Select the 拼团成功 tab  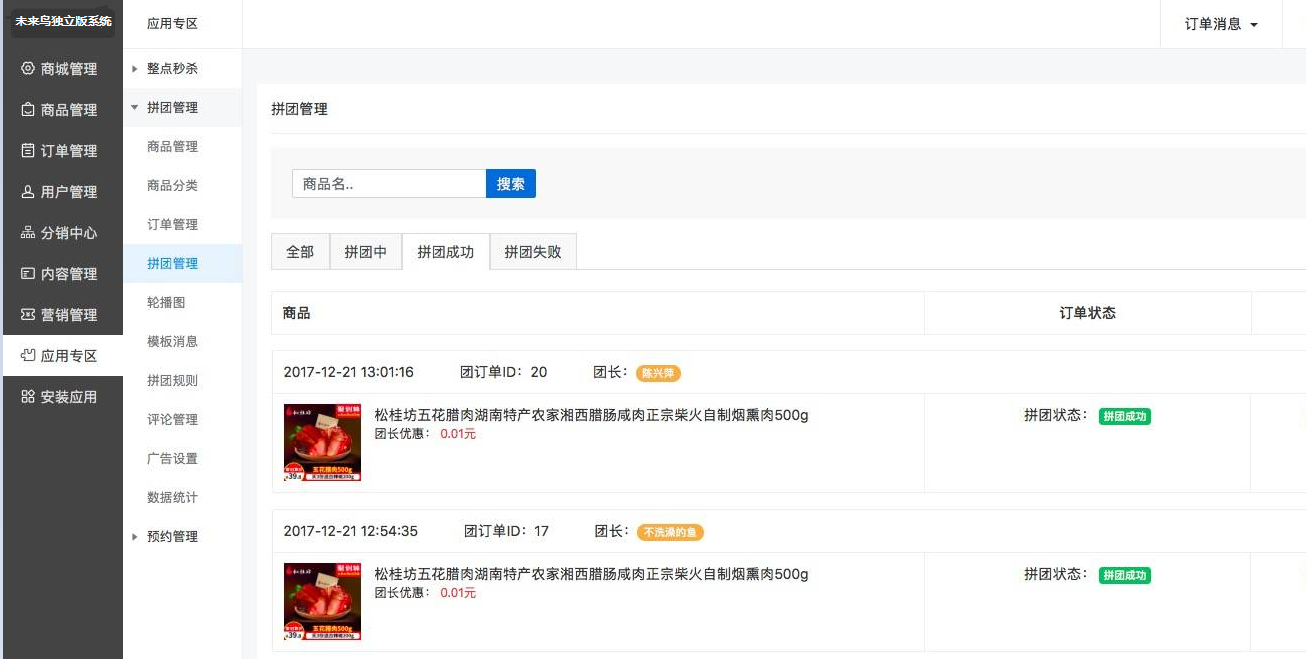point(446,252)
